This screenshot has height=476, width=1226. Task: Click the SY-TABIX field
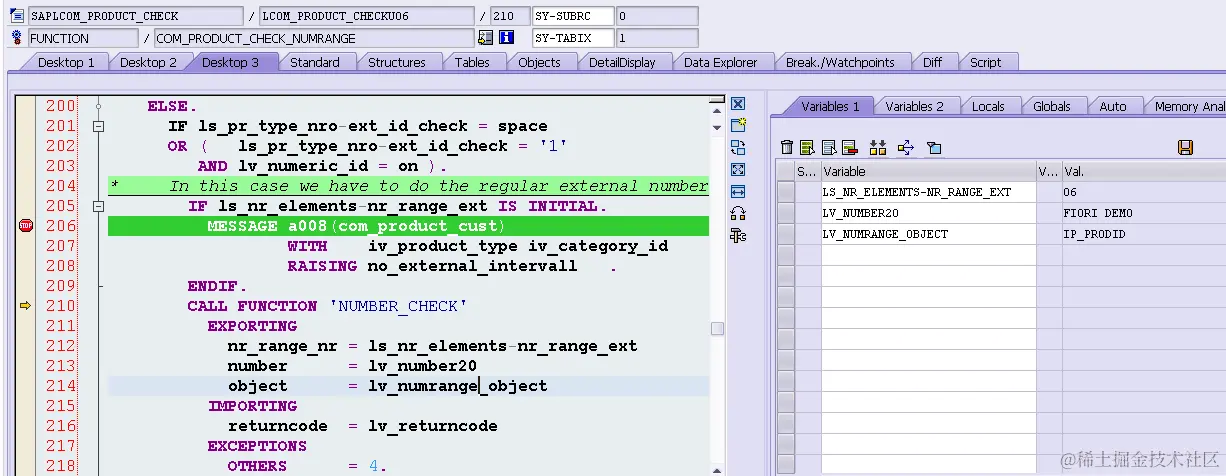click(x=572, y=38)
